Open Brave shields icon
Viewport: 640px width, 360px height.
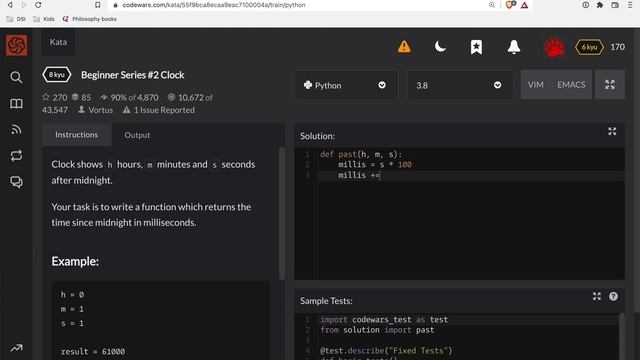point(510,5)
